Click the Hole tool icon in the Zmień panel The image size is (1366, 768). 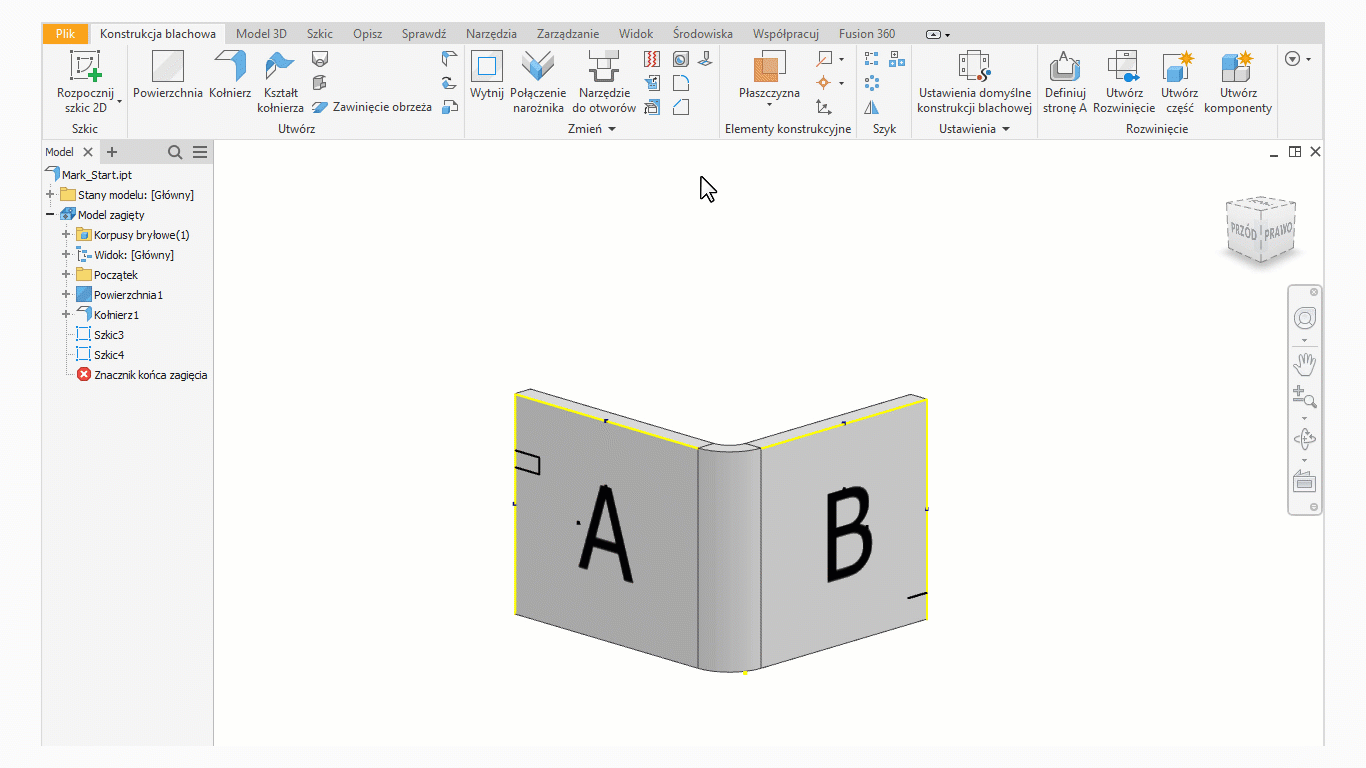(681, 59)
